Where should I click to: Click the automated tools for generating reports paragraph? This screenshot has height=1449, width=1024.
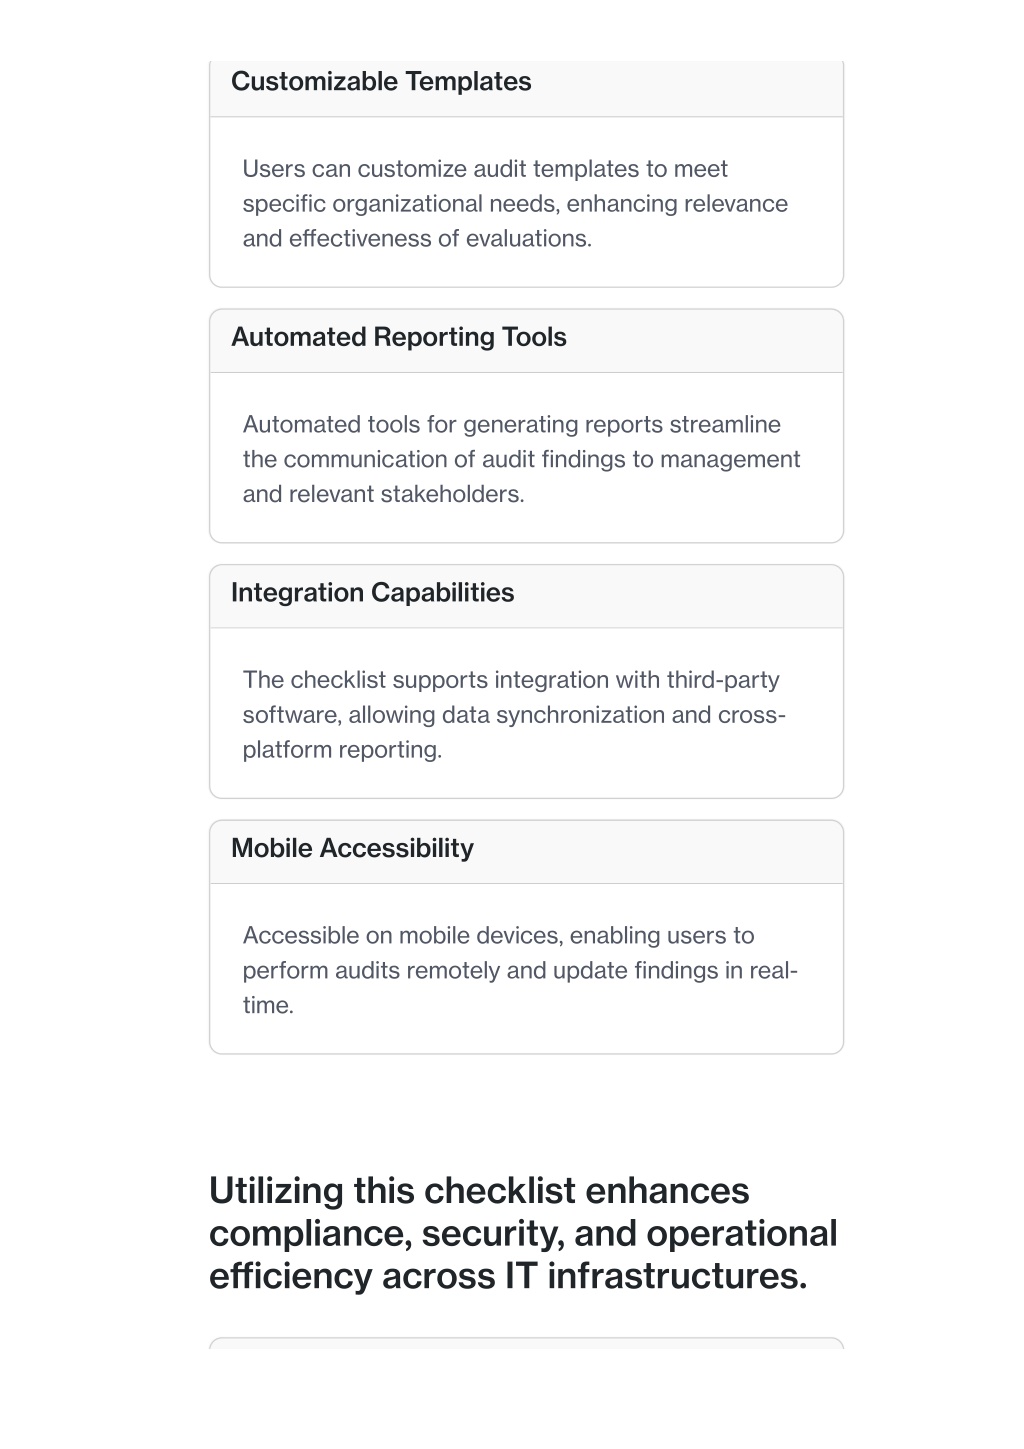pos(521,459)
